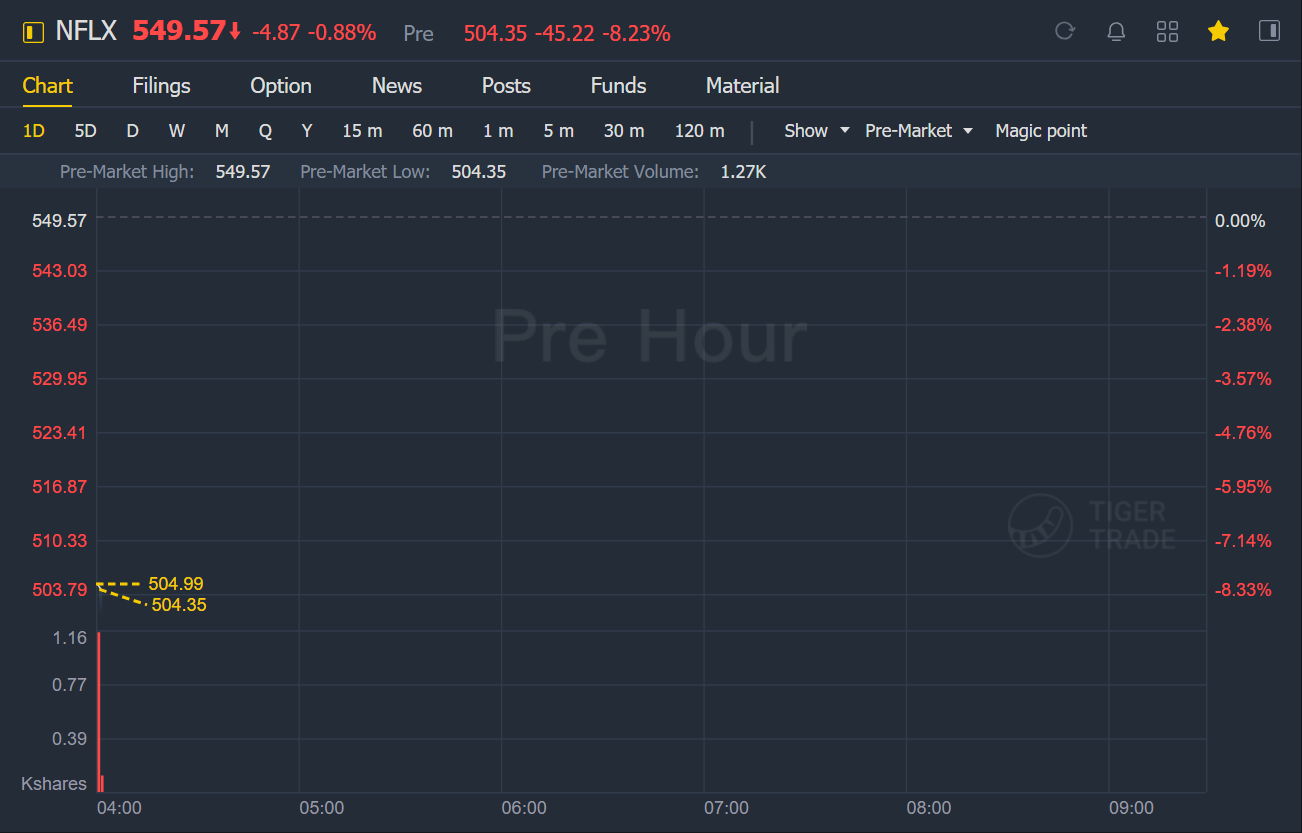Viewport: 1302px width, 833px height.
Task: Open the price alert bell icon
Action: 1116,31
